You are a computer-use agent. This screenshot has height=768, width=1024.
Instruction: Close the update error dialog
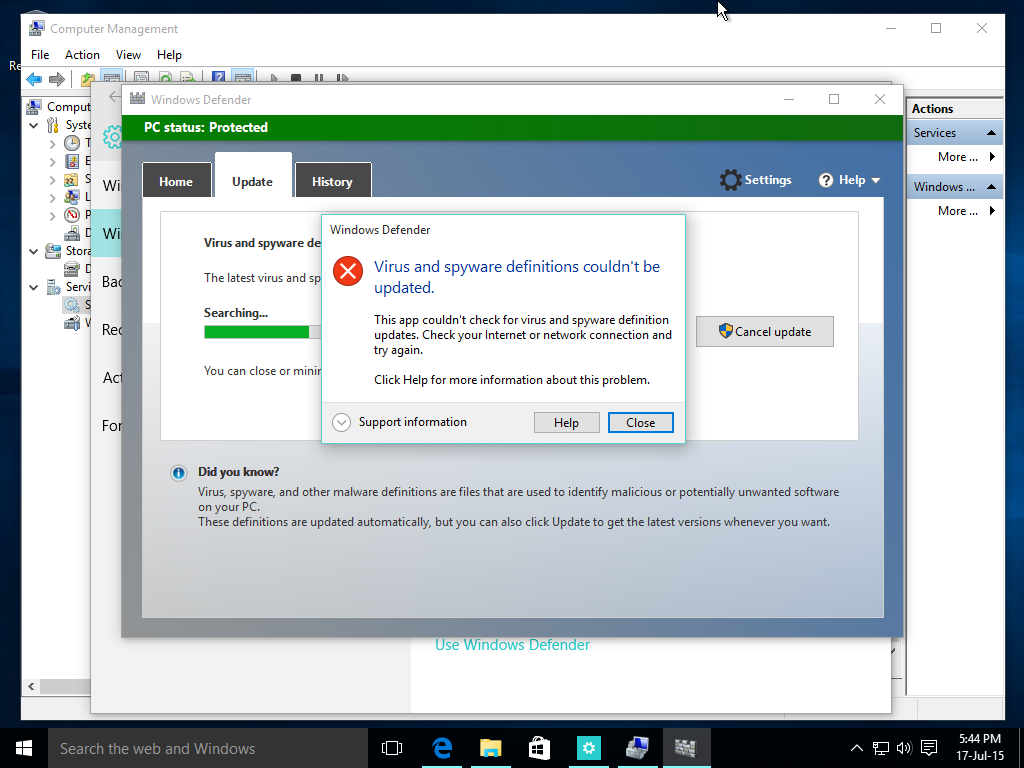coord(640,422)
